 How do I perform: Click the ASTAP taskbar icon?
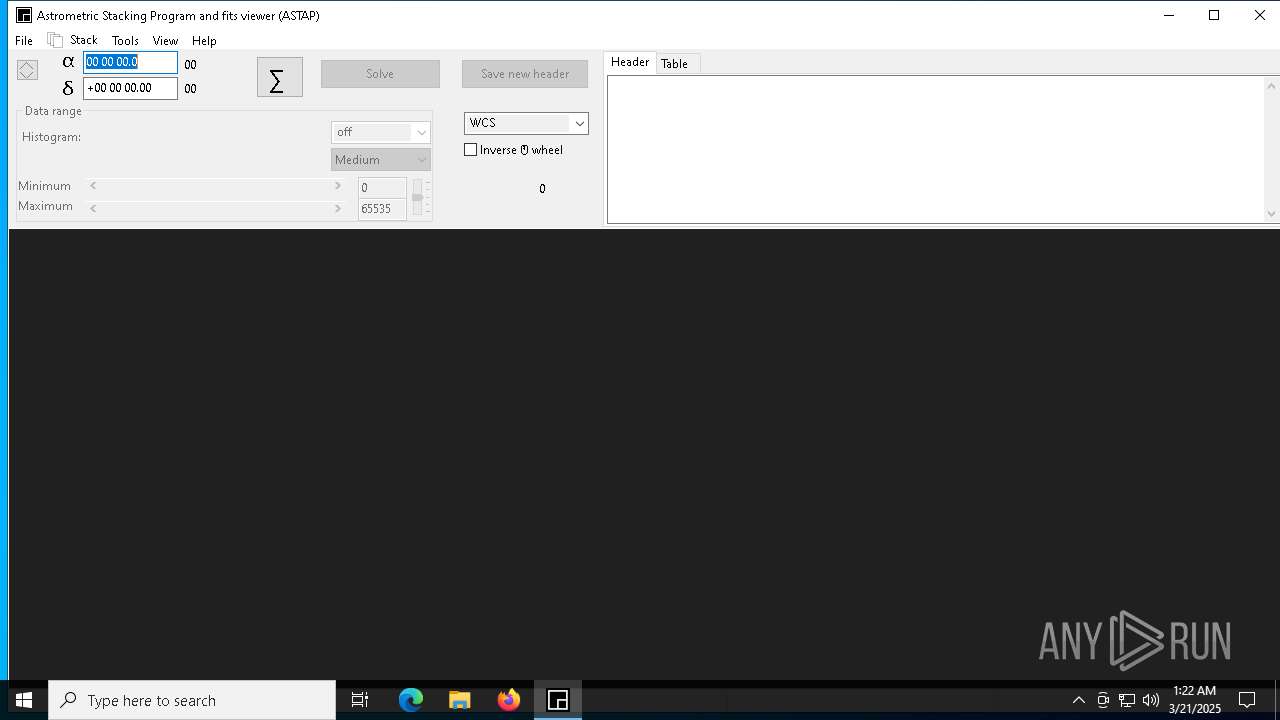tap(558, 700)
